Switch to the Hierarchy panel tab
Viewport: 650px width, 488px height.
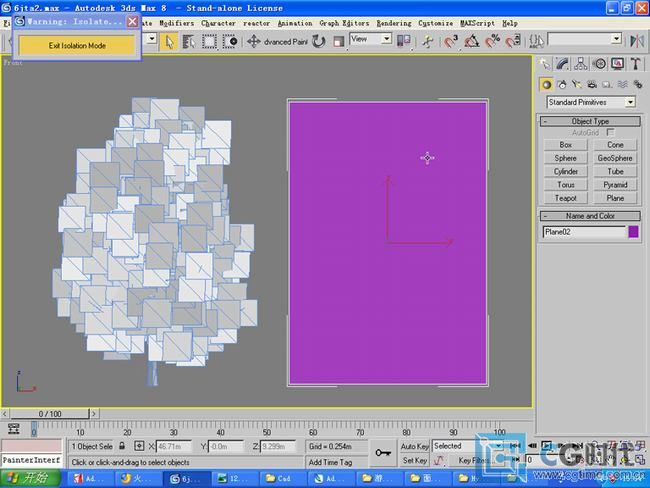point(581,64)
